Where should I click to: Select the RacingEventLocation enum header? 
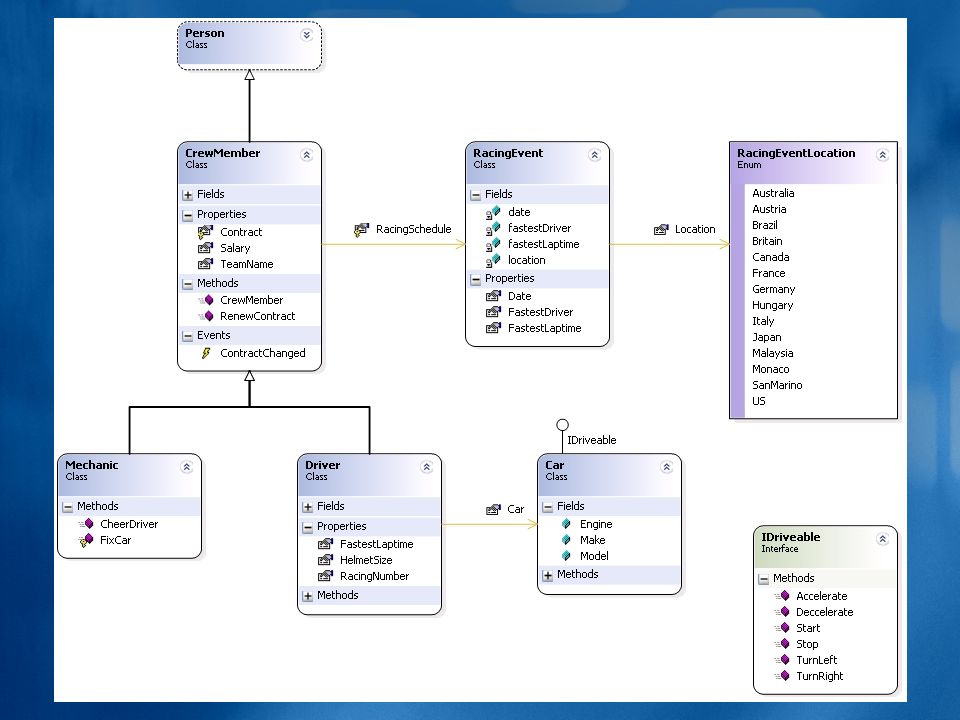[814, 163]
